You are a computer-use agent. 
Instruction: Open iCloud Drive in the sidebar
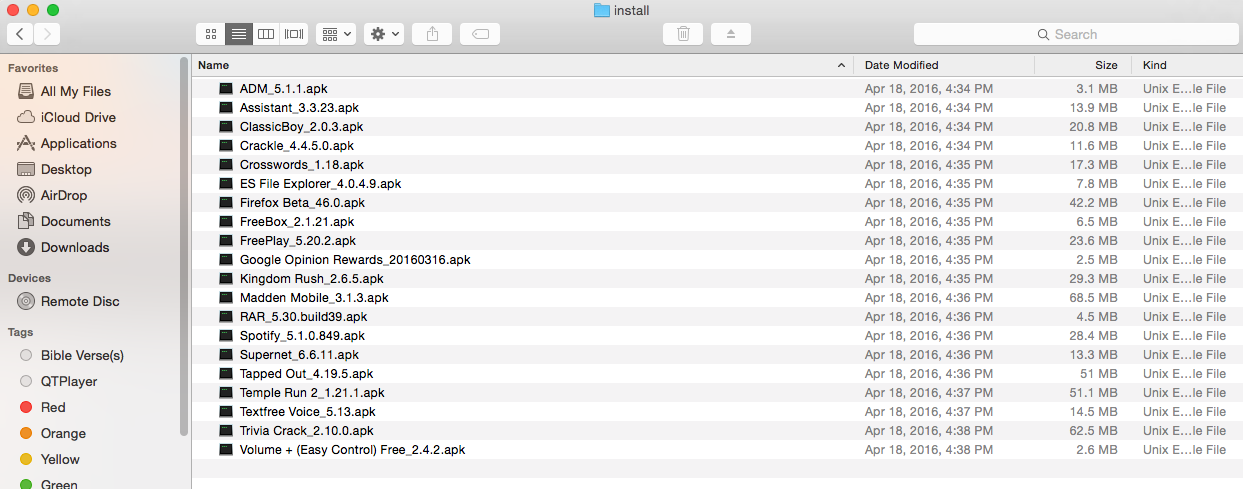tap(78, 117)
